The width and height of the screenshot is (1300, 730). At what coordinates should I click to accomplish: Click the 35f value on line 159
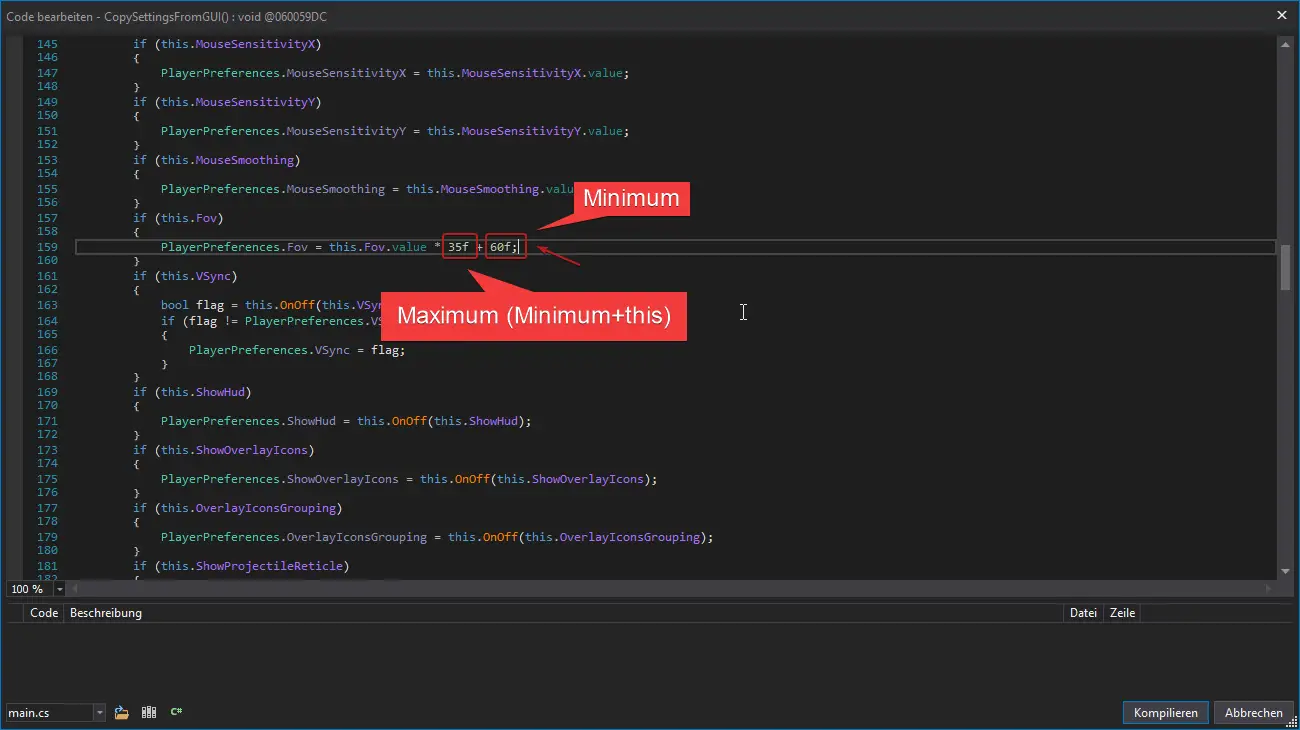pyautogui.click(x=459, y=247)
